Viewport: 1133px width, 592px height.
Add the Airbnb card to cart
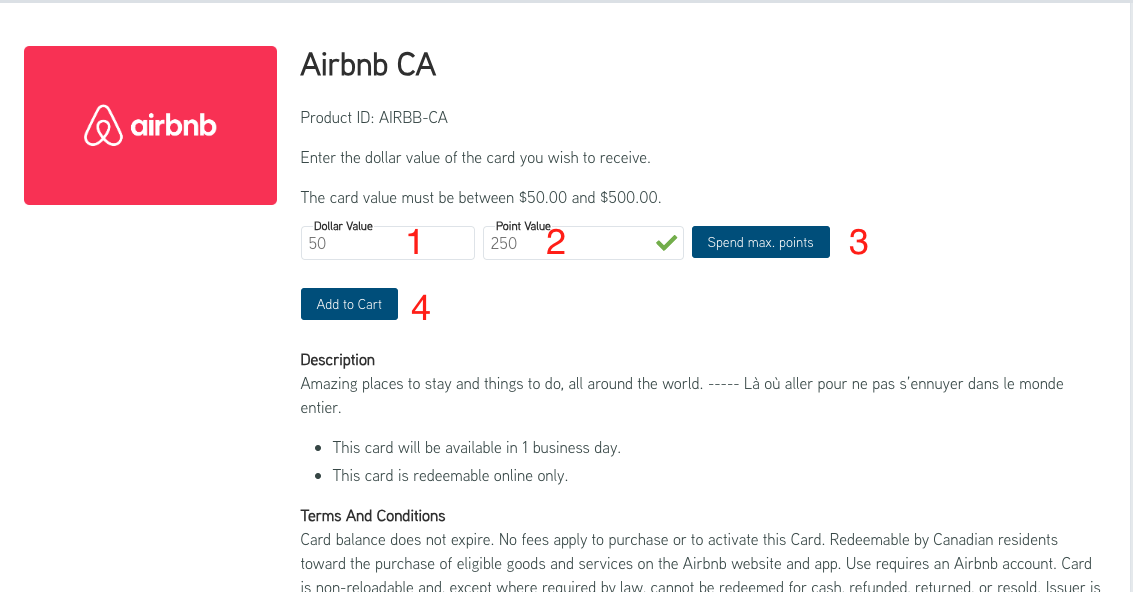click(x=349, y=304)
